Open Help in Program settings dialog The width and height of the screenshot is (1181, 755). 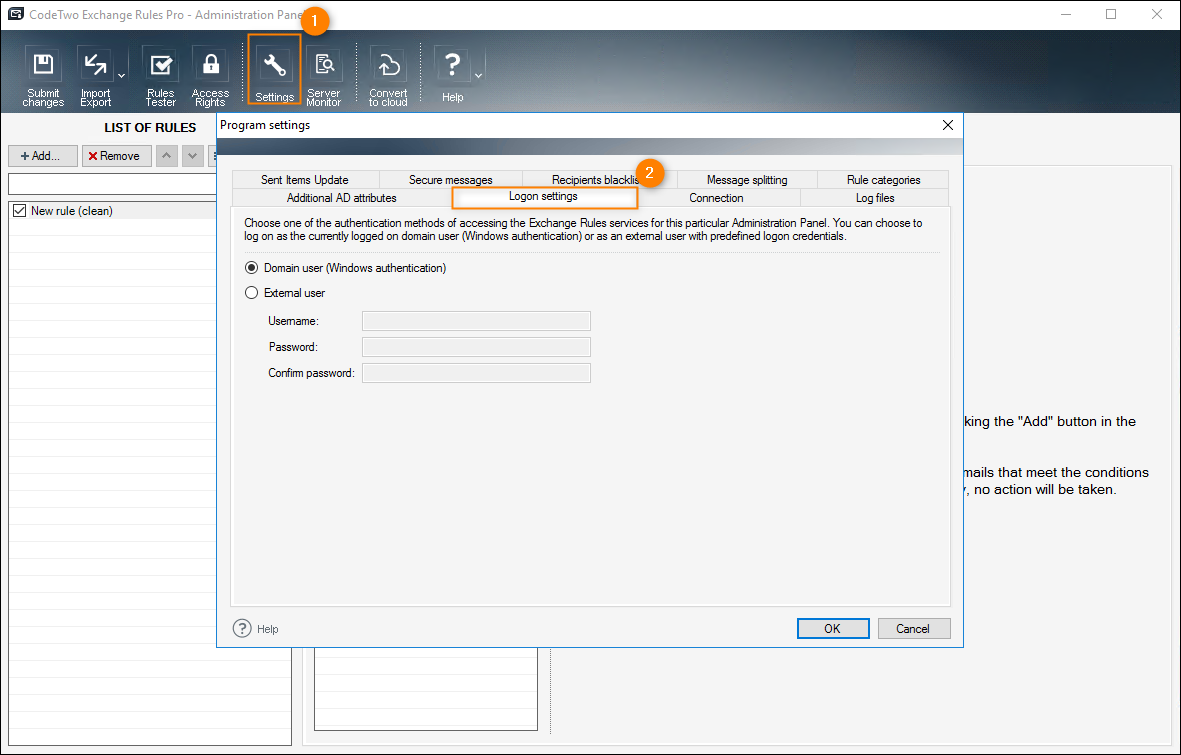point(255,628)
